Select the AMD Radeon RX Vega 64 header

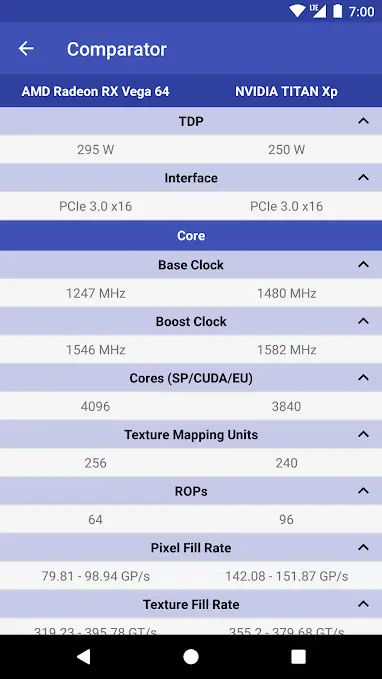click(95, 91)
